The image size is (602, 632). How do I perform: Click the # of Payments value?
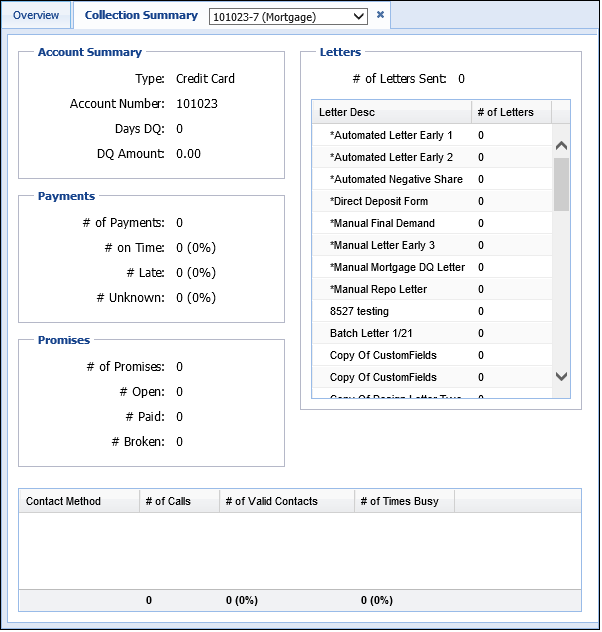point(179,222)
